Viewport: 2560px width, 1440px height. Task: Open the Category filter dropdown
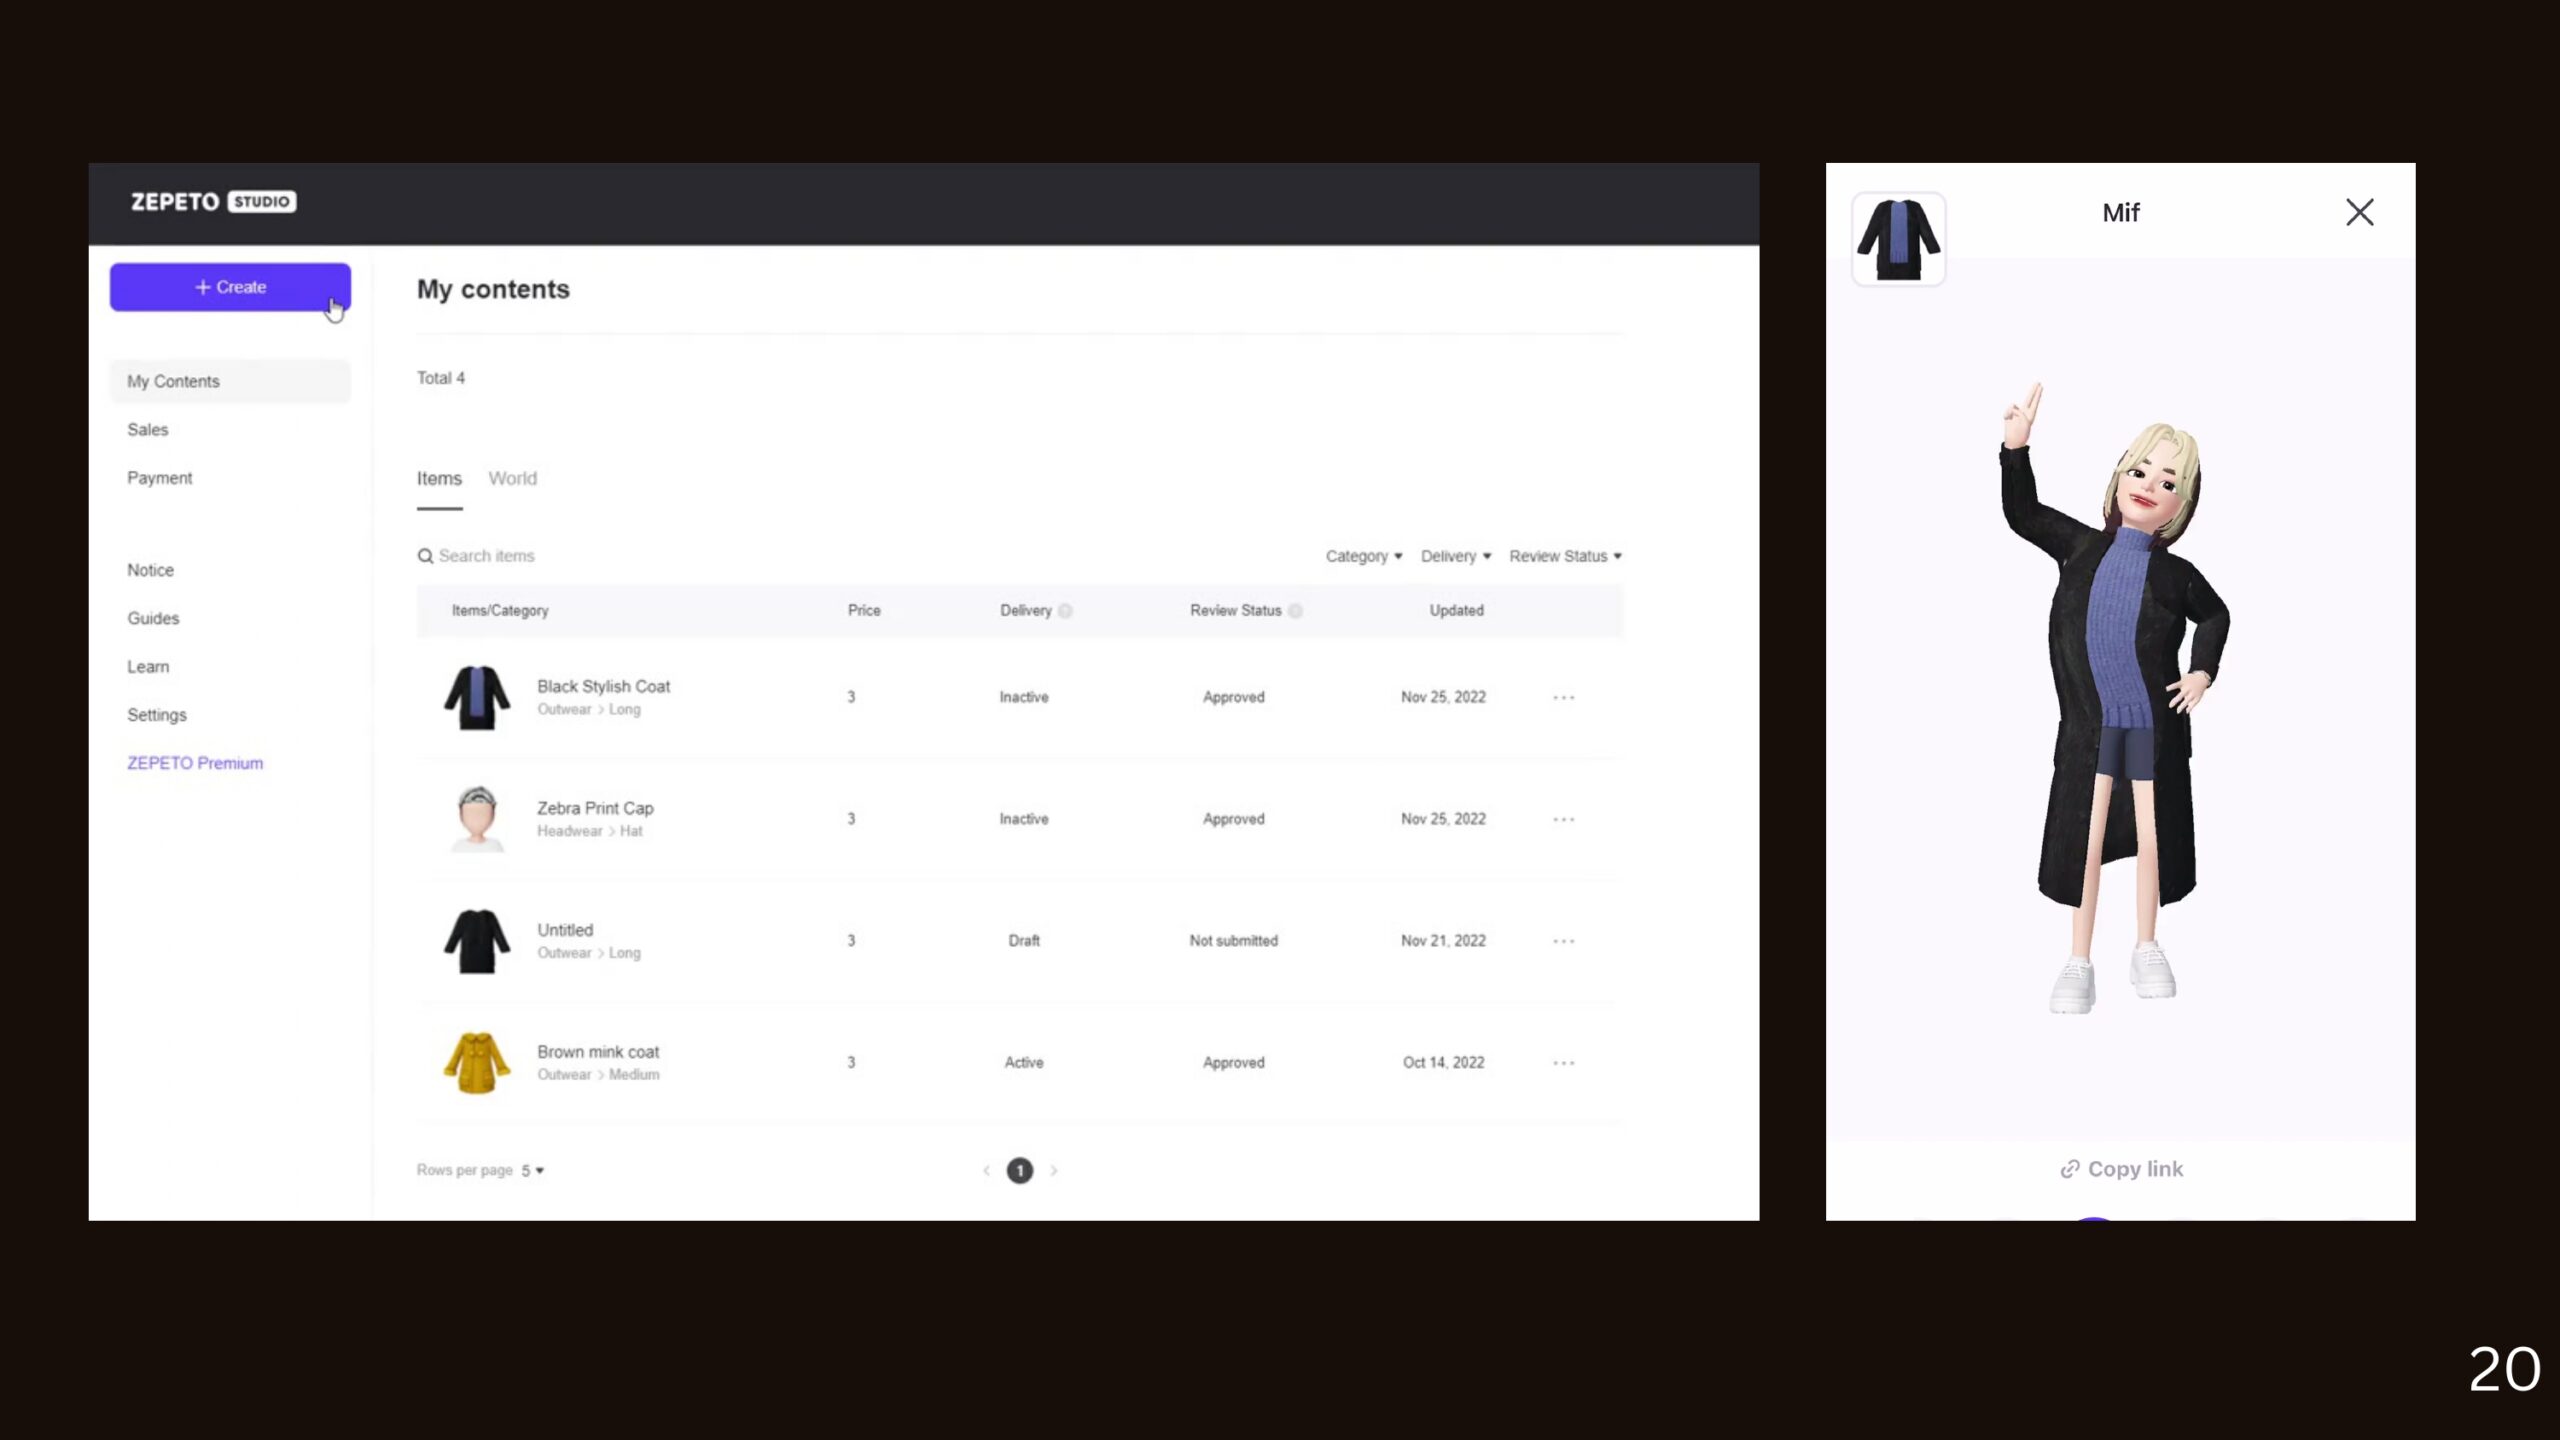1363,556
